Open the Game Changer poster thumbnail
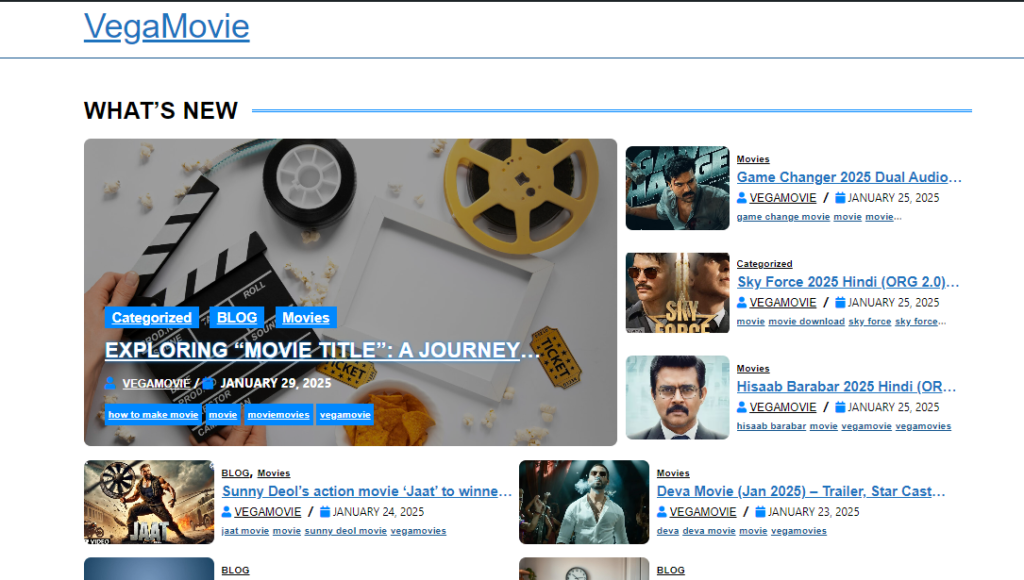Image resolution: width=1024 pixels, height=580 pixels. (x=677, y=188)
